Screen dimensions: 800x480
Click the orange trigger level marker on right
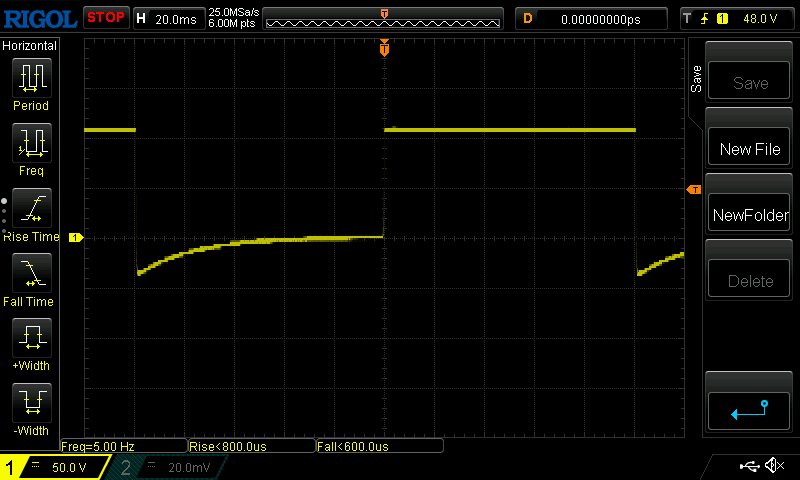tap(694, 190)
